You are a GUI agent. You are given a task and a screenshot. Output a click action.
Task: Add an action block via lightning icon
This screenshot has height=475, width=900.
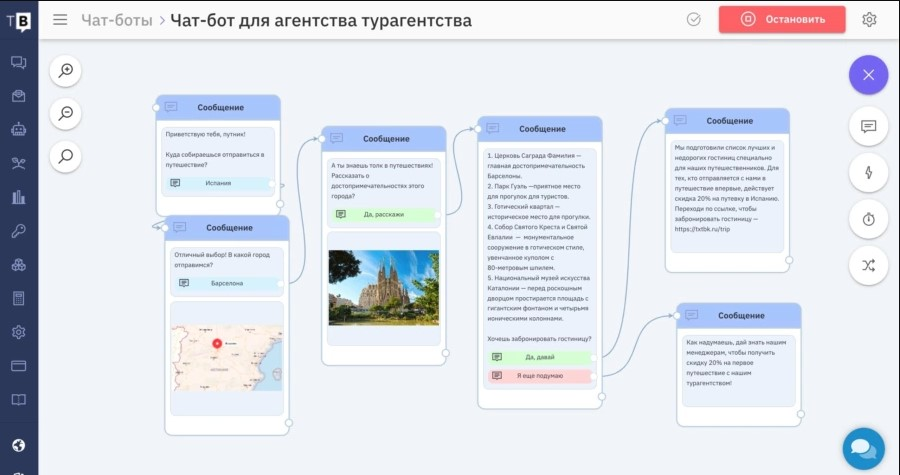tap(868, 172)
